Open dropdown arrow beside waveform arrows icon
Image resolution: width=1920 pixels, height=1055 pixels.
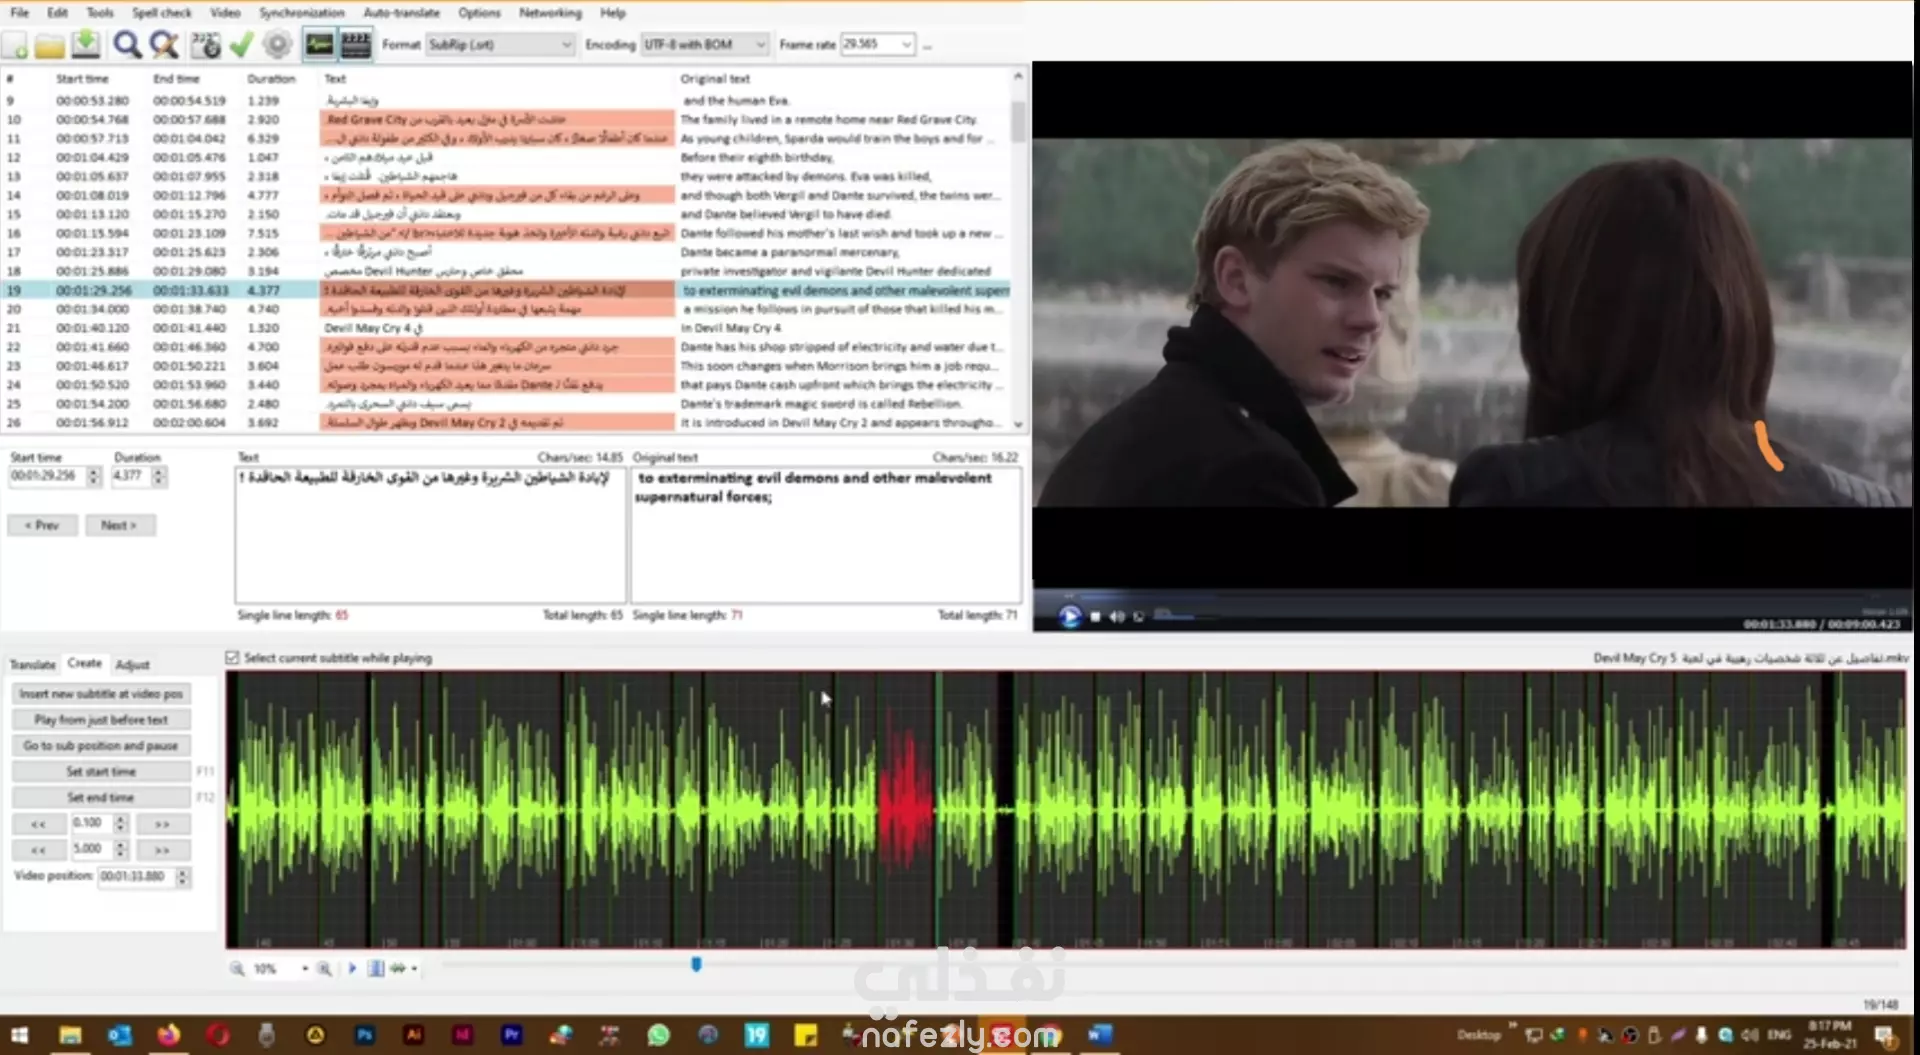coord(414,969)
